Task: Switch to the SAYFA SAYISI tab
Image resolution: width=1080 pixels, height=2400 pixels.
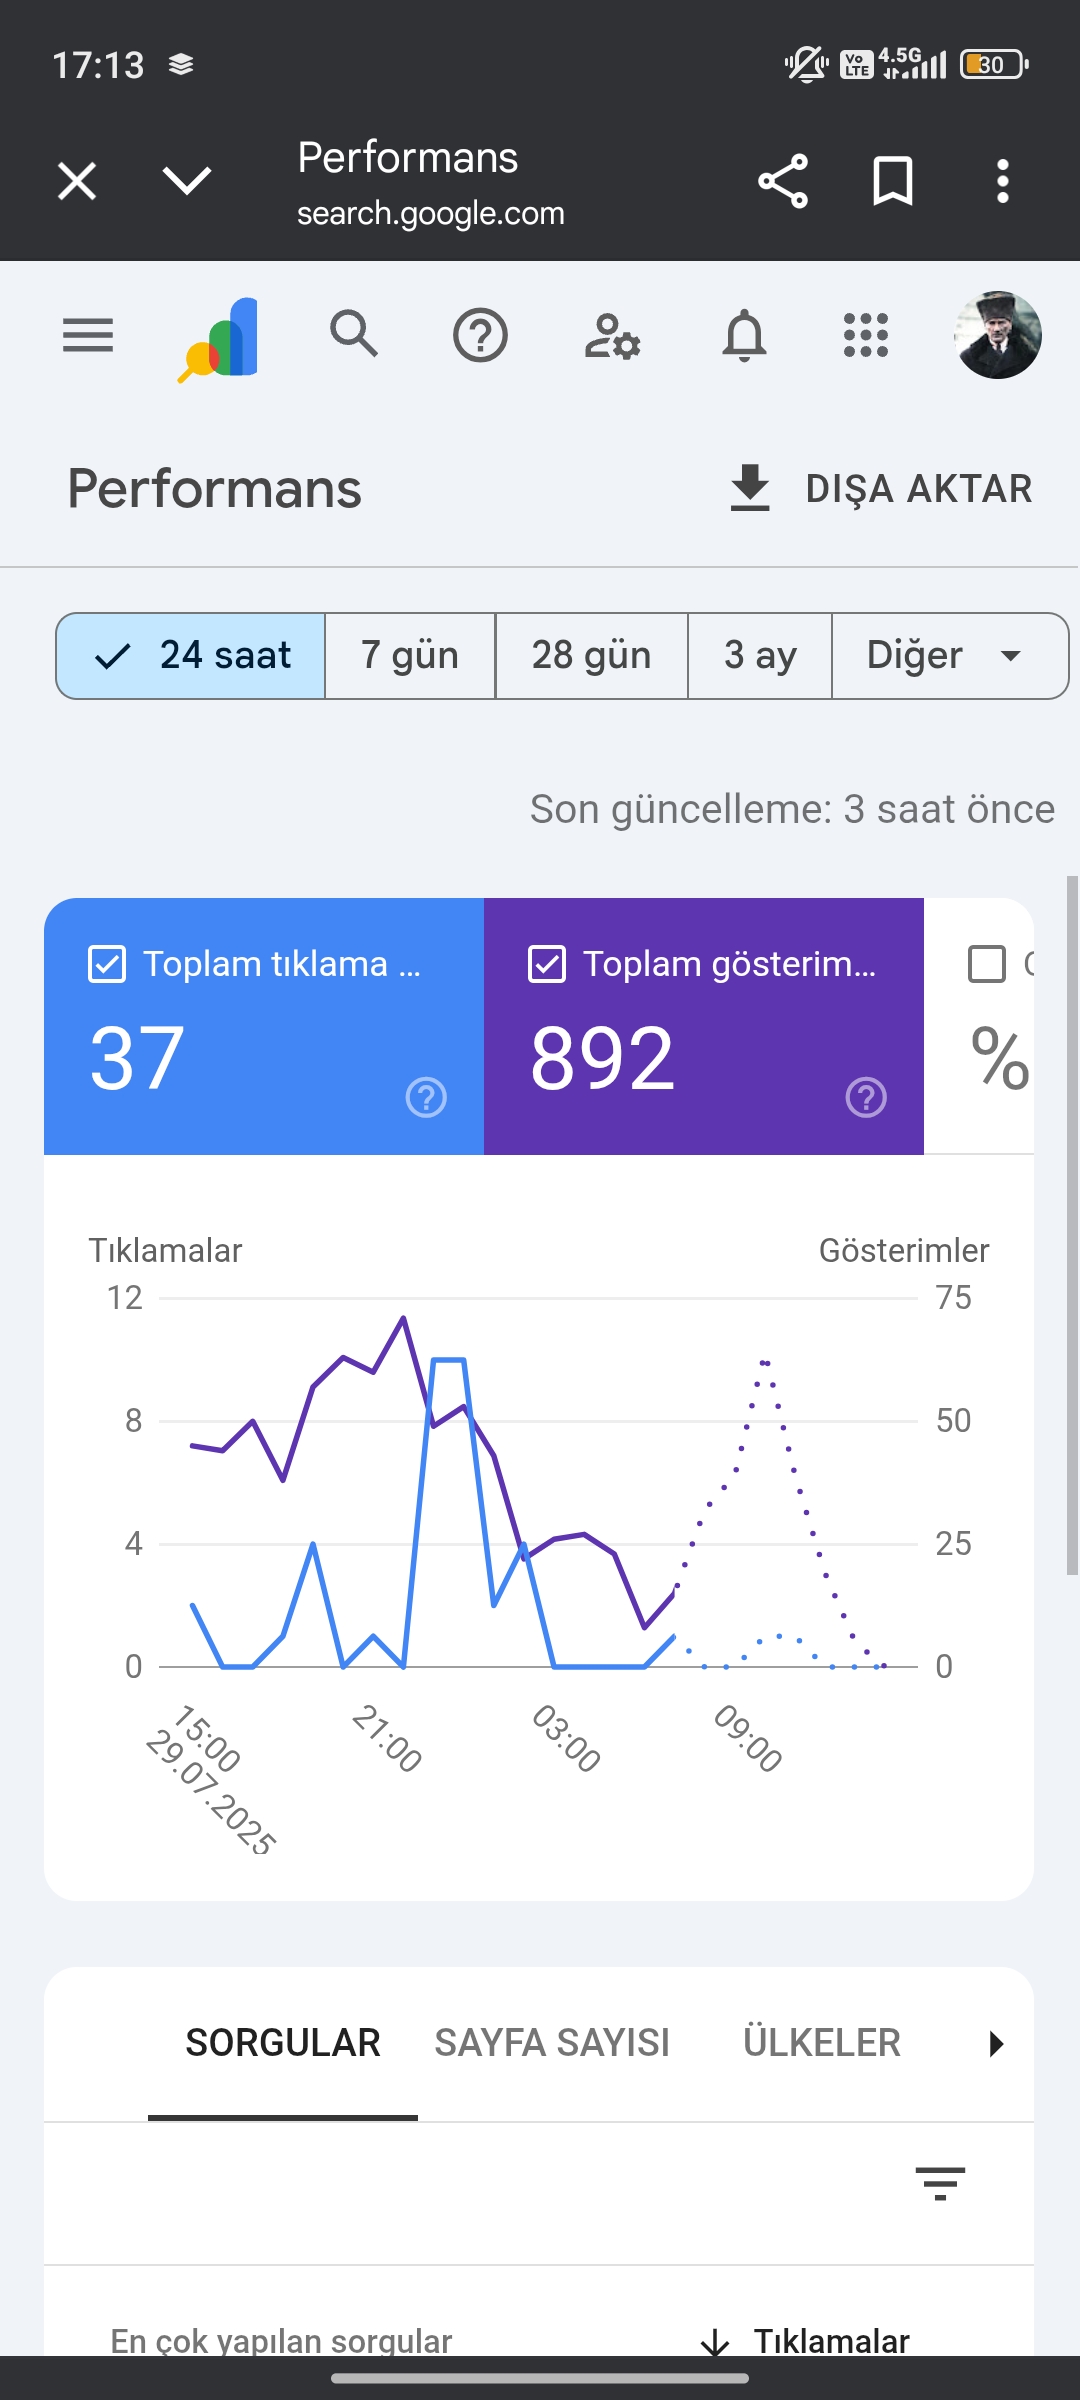Action: point(552,2043)
